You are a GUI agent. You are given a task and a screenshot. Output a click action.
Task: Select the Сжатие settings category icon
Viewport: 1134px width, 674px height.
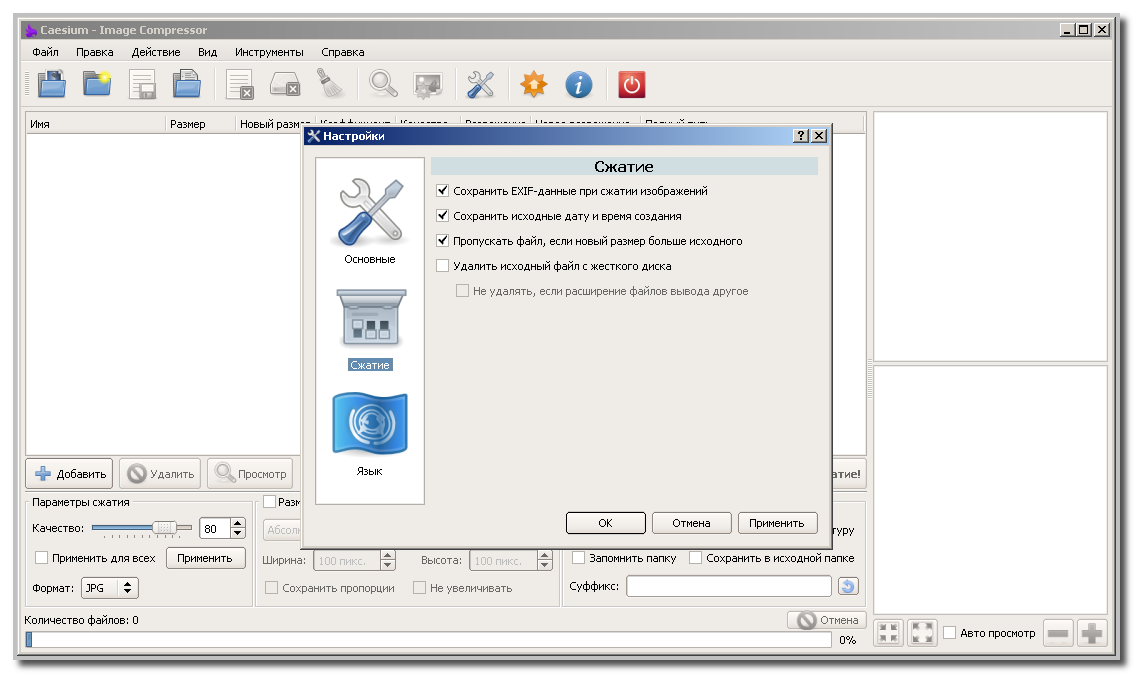tap(370, 329)
